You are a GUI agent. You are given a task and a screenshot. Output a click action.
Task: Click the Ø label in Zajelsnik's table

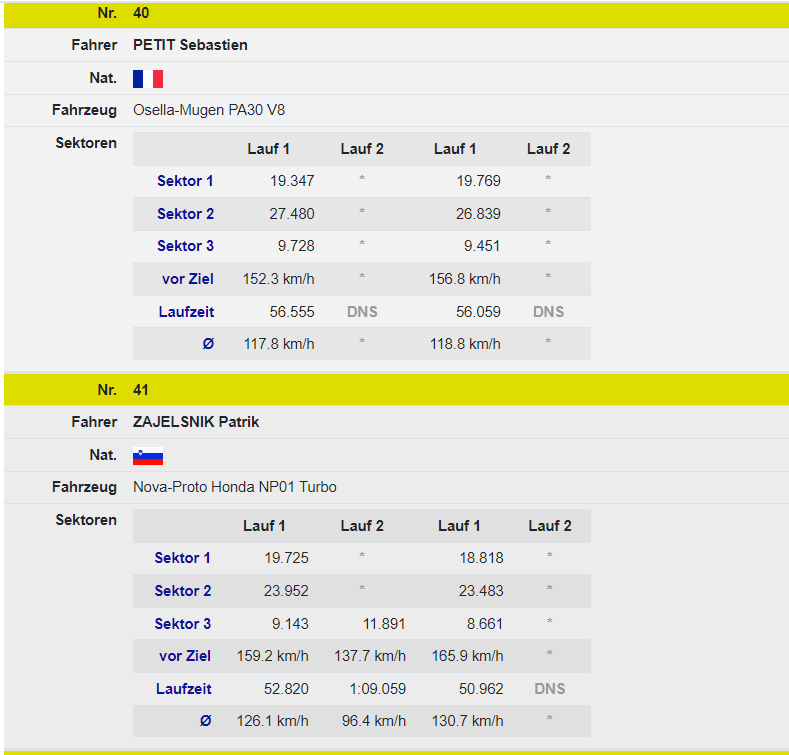(x=206, y=721)
